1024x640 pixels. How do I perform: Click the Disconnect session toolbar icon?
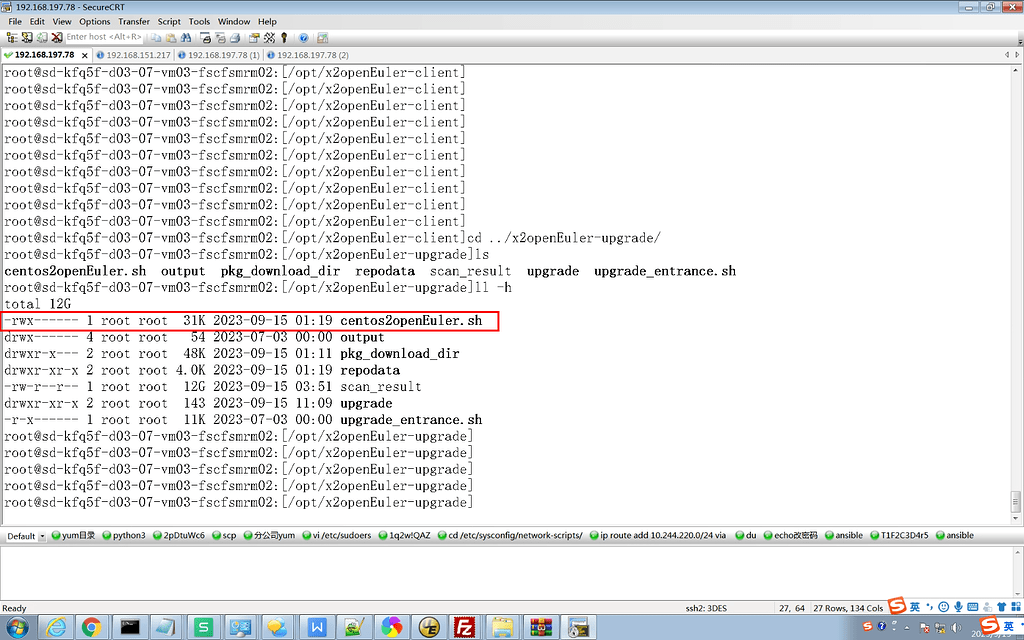56,37
